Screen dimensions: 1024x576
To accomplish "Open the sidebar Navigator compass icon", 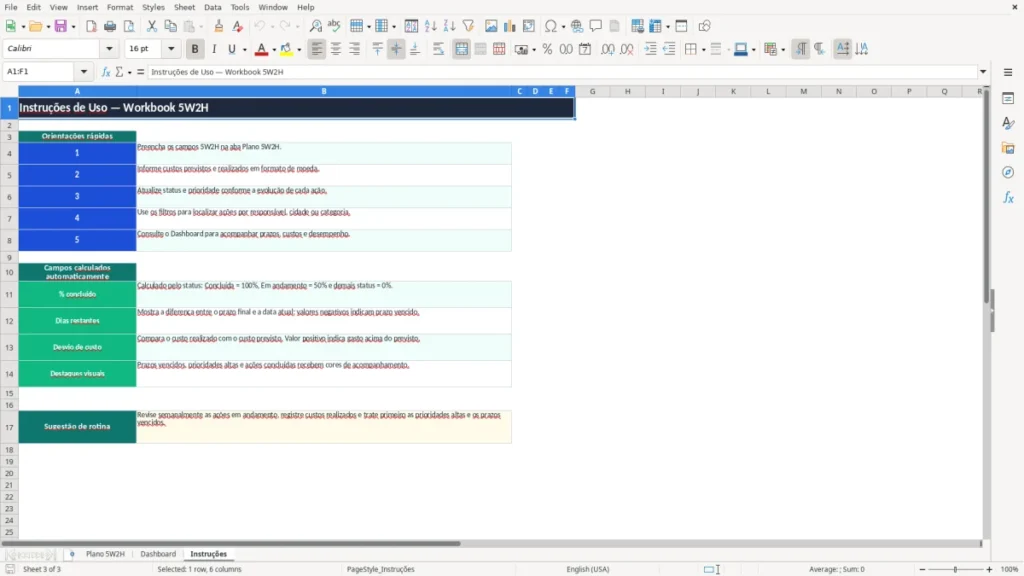I will tap(1008, 172).
